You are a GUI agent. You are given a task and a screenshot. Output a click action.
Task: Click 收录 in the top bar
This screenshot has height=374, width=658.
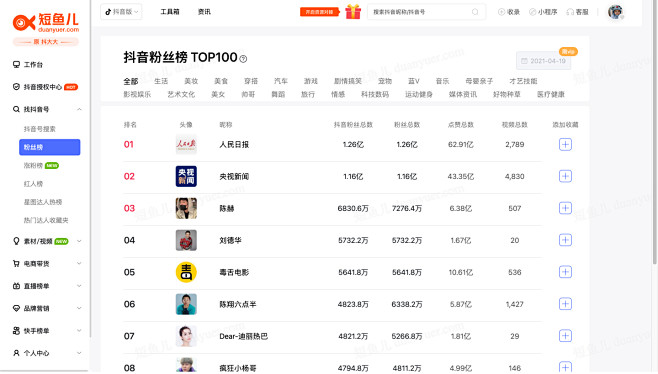[509, 12]
